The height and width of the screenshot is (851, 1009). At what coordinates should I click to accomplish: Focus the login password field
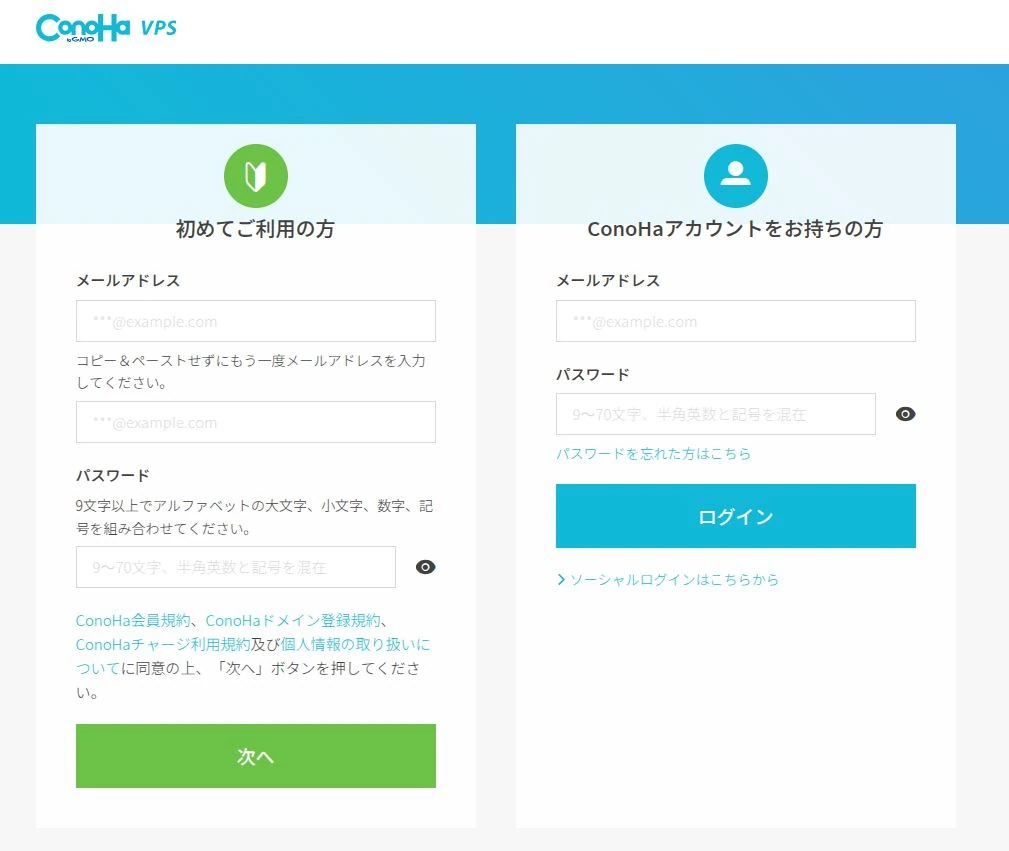click(716, 414)
